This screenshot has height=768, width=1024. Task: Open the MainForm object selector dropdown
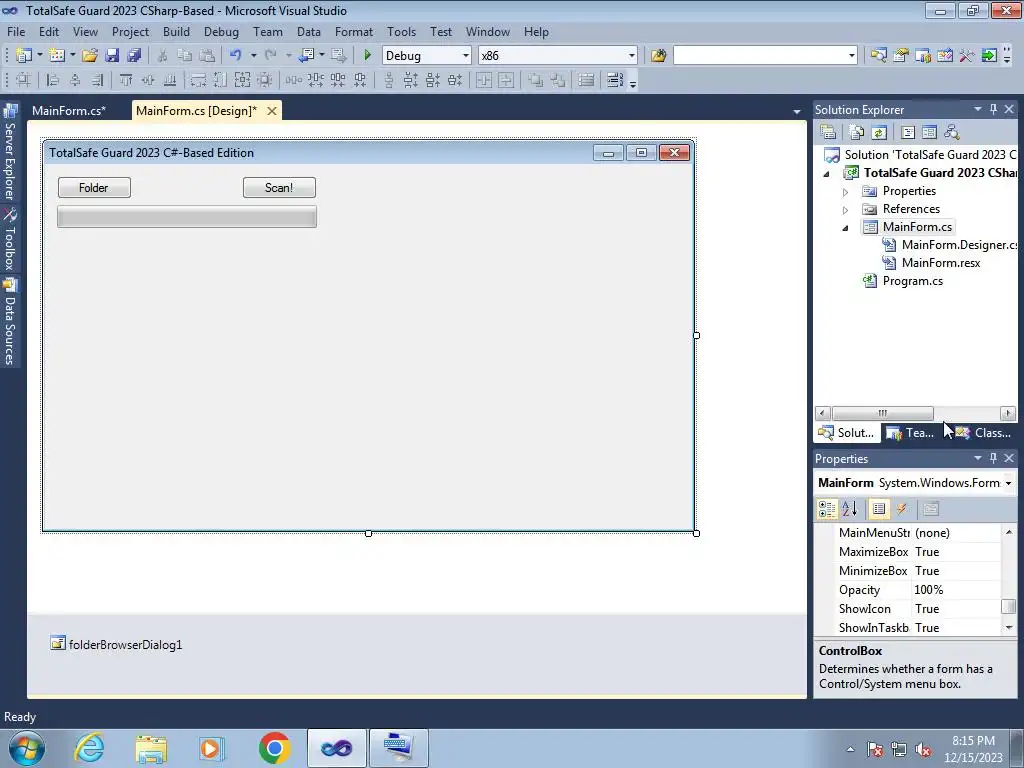1008,483
